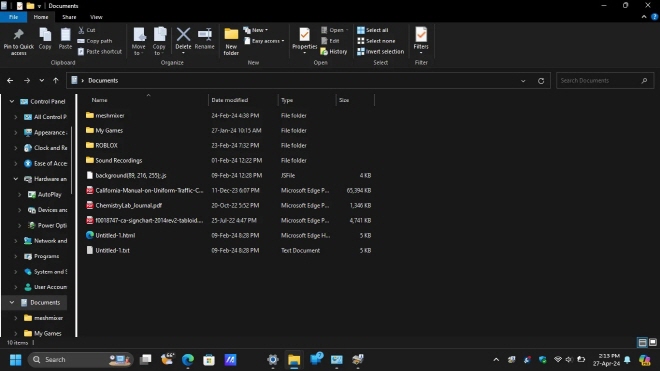Select ChemistryLab_Journal.pdf file
Viewport: 660px width, 371px height.
pos(128,206)
